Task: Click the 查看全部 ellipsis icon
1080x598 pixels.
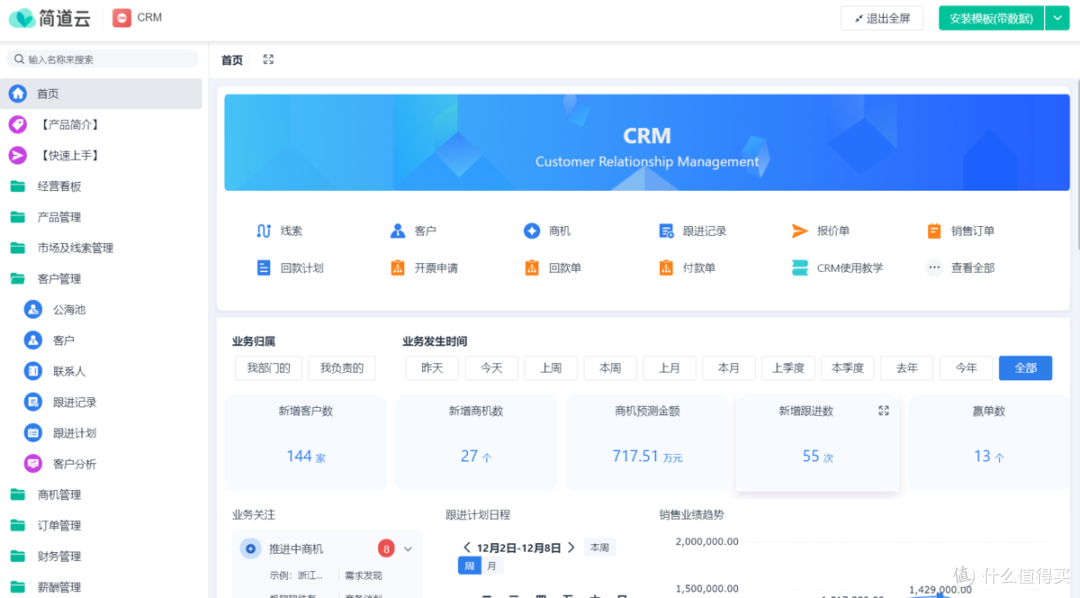Action: click(934, 267)
